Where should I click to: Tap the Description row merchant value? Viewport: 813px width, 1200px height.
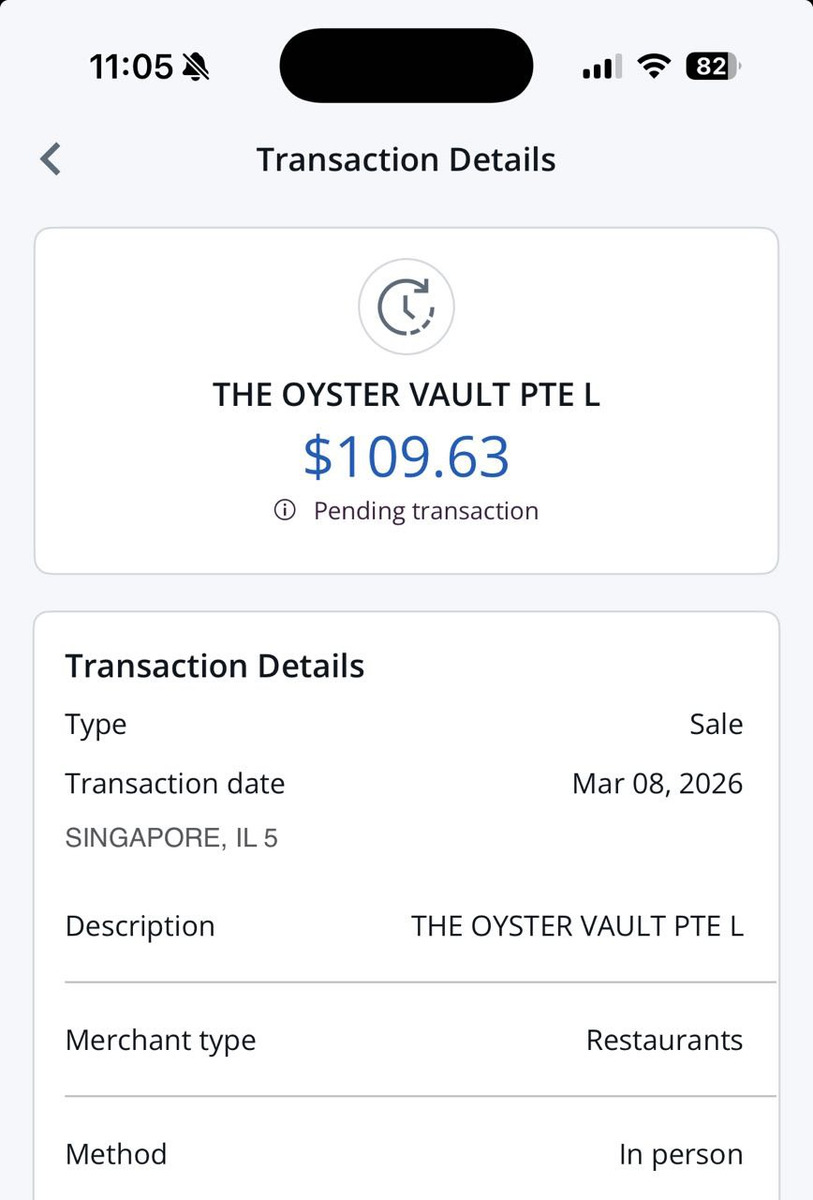coord(577,926)
